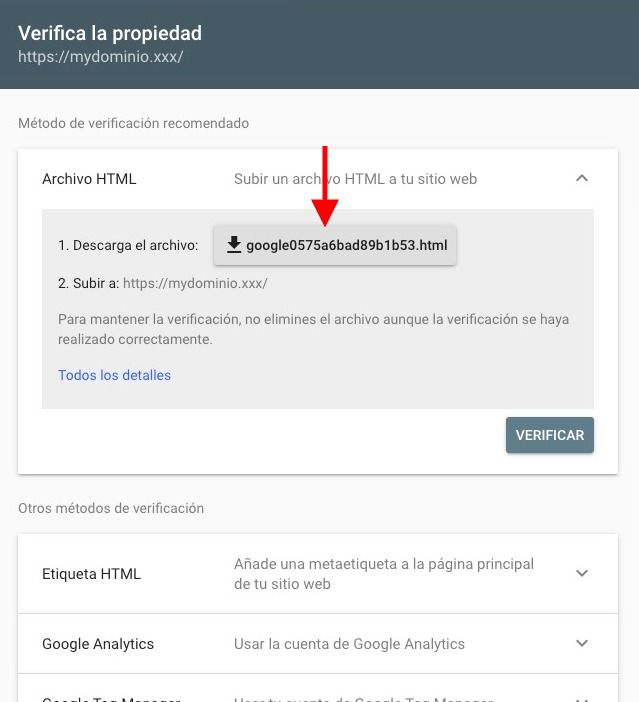The height and width of the screenshot is (702, 639).
Task: Click the download arrow icon beside the filename
Action: pos(234,245)
